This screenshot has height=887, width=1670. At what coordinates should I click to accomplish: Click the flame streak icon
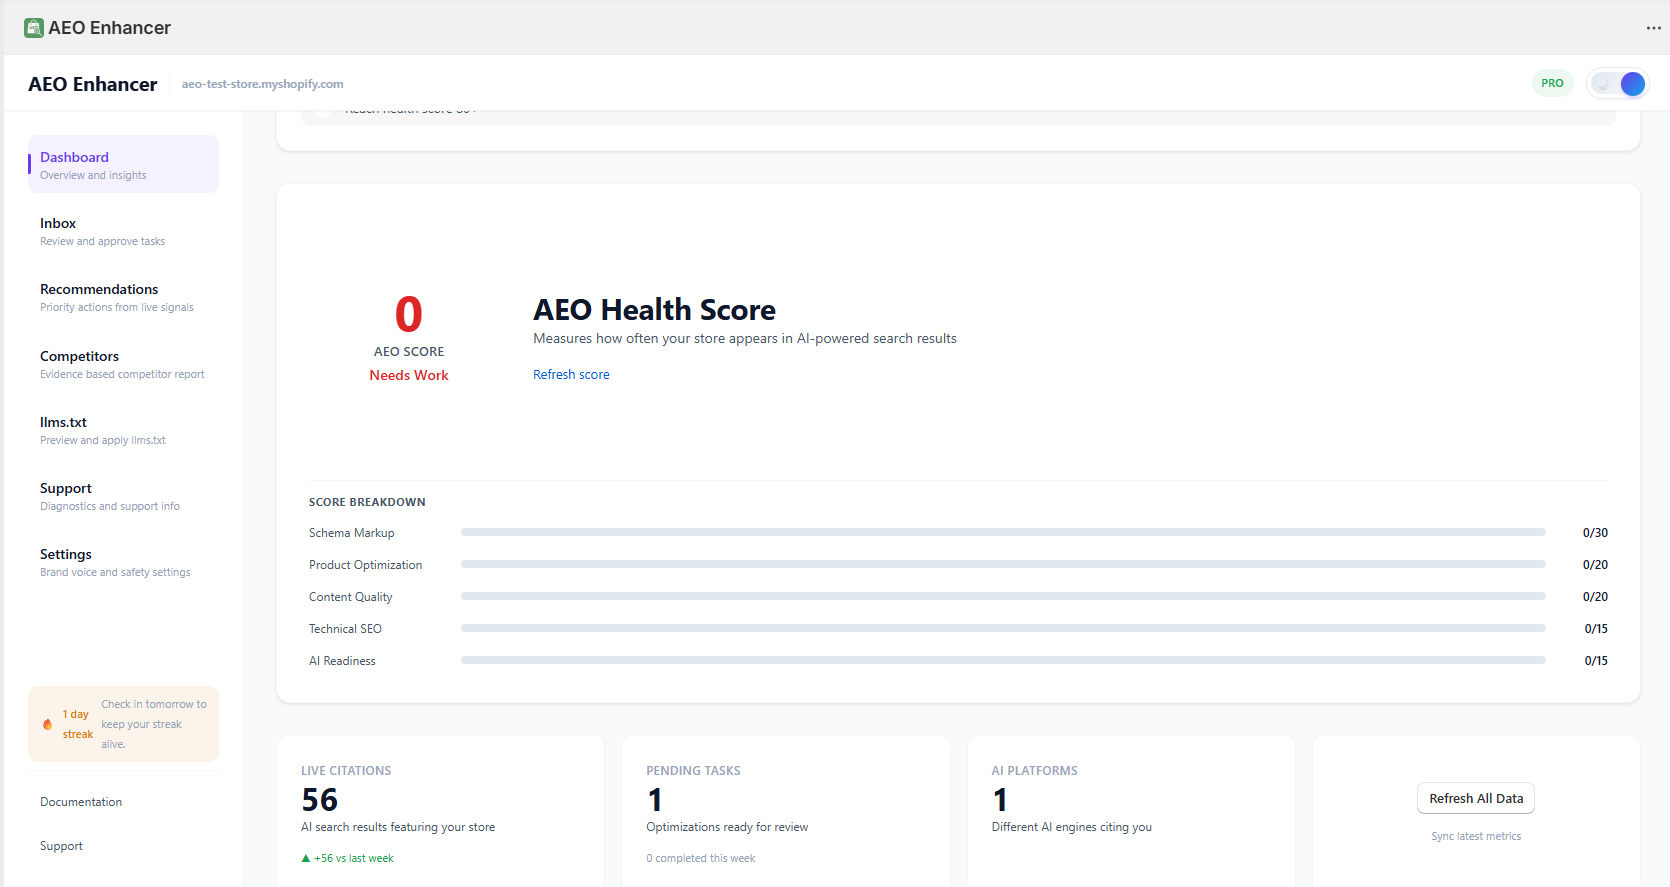click(47, 724)
